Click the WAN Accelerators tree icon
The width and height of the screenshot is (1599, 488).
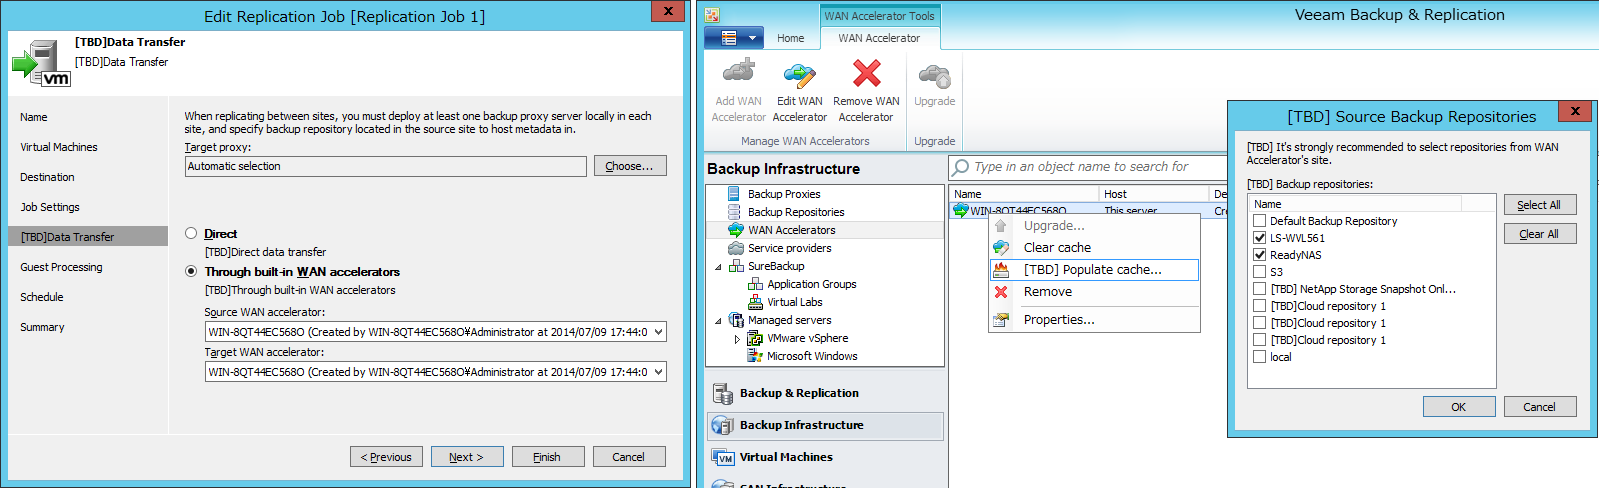click(736, 230)
